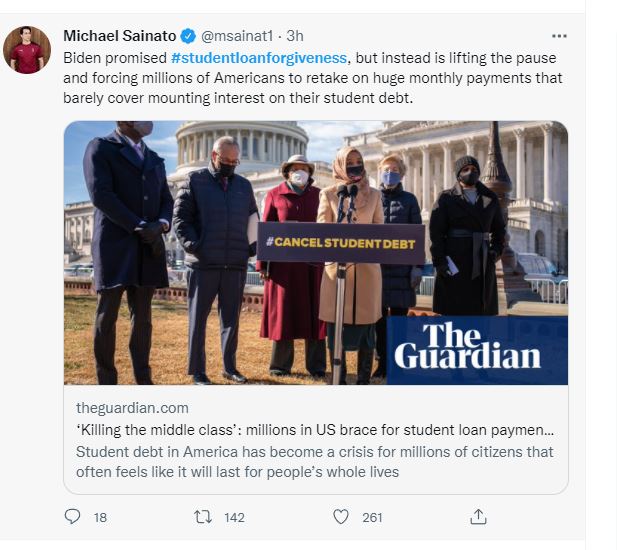Click the tweet body text
The height and width of the screenshot is (550, 617).
point(313,78)
